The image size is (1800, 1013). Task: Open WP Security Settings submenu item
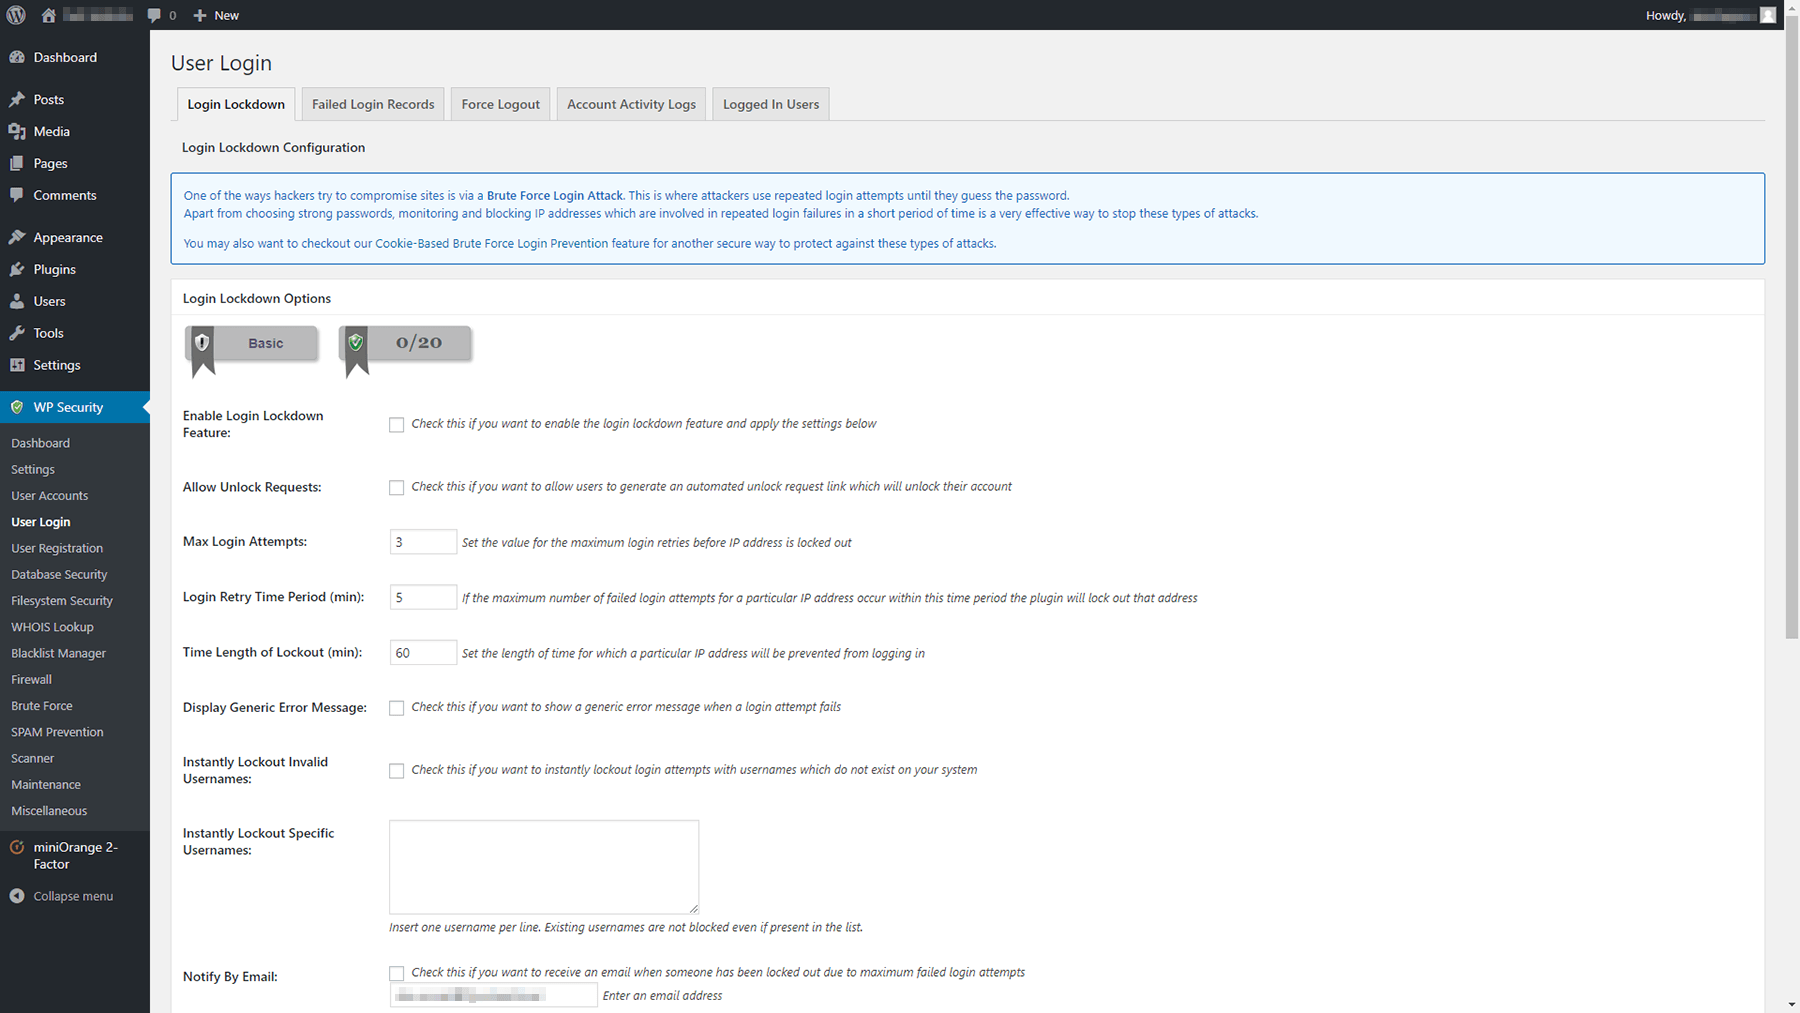33,469
